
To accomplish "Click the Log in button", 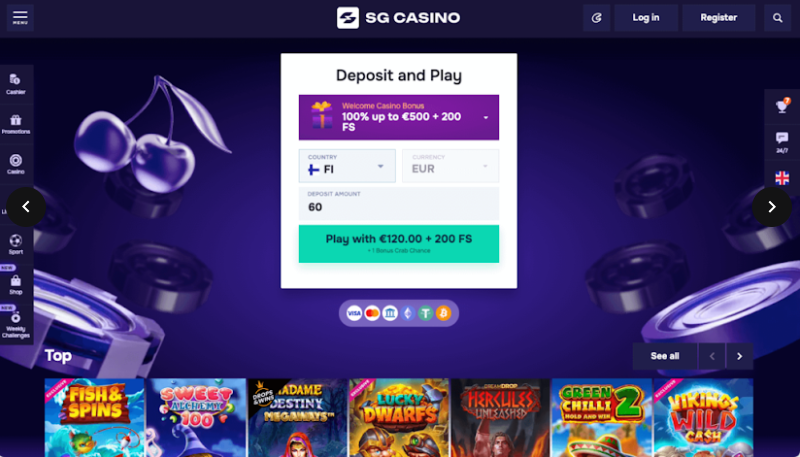I will coord(646,18).
